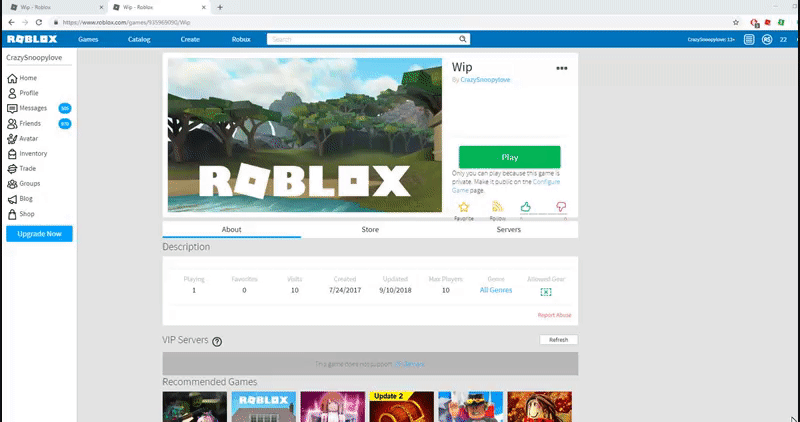Click the red circular browser extension icon
This screenshot has height=422, width=800.
[754, 22]
